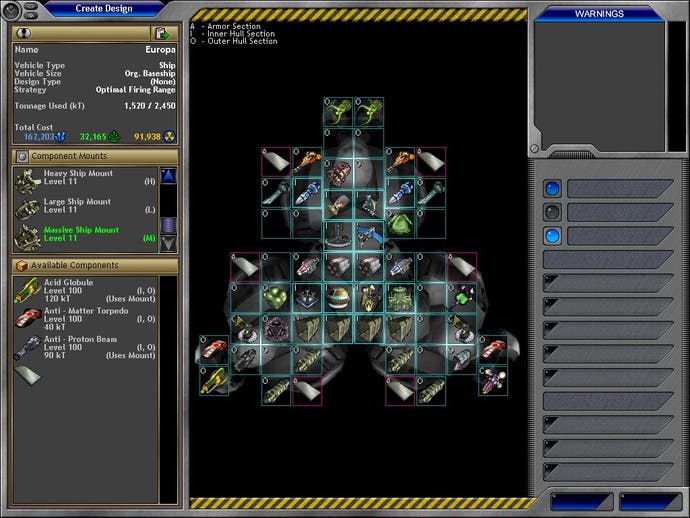690x518 pixels.
Task: Select the Acid Globule component icon
Action: 27,291
